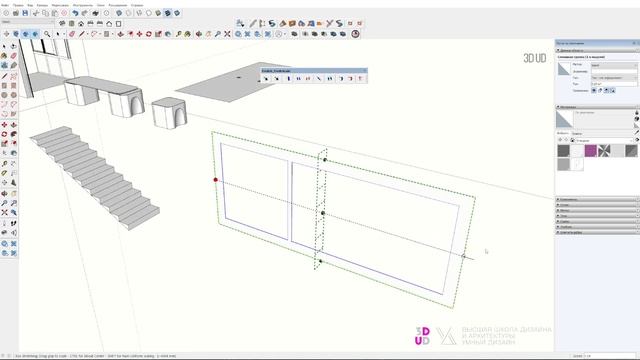Switch to the Edit tab in Materials
Viewport: 640px width, 360px height.
pyautogui.click(x=577, y=133)
